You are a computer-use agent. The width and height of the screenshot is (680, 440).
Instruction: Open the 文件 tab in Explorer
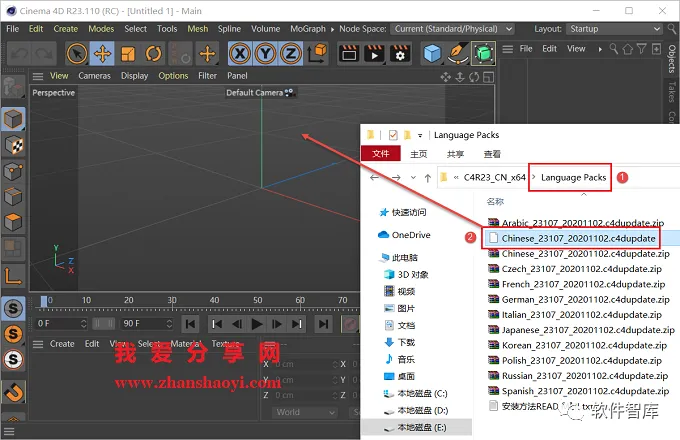(x=380, y=153)
